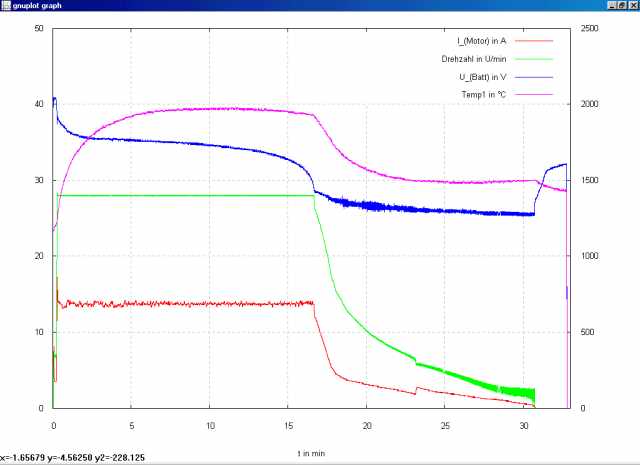Close the gnuplot graph window

coord(632,6)
